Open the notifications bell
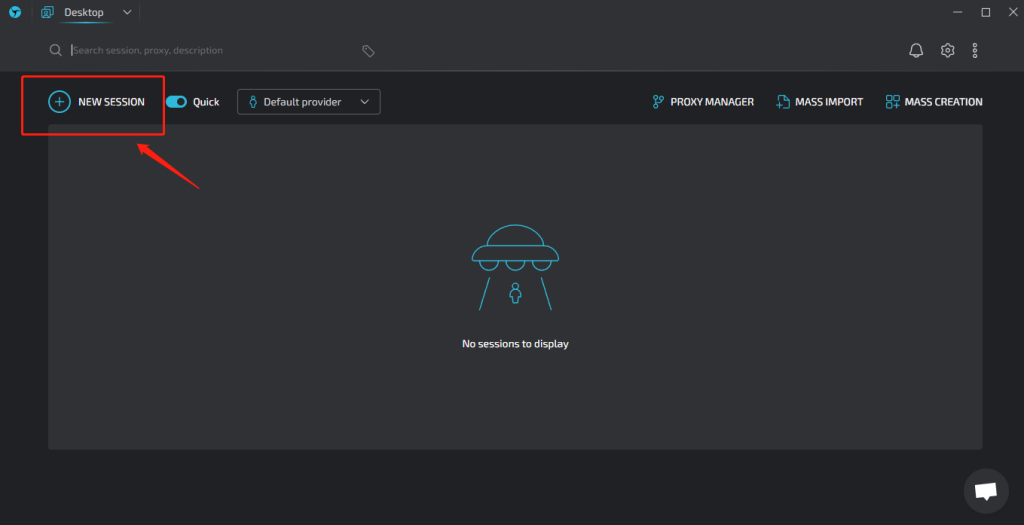This screenshot has width=1024, height=525. 916,50
